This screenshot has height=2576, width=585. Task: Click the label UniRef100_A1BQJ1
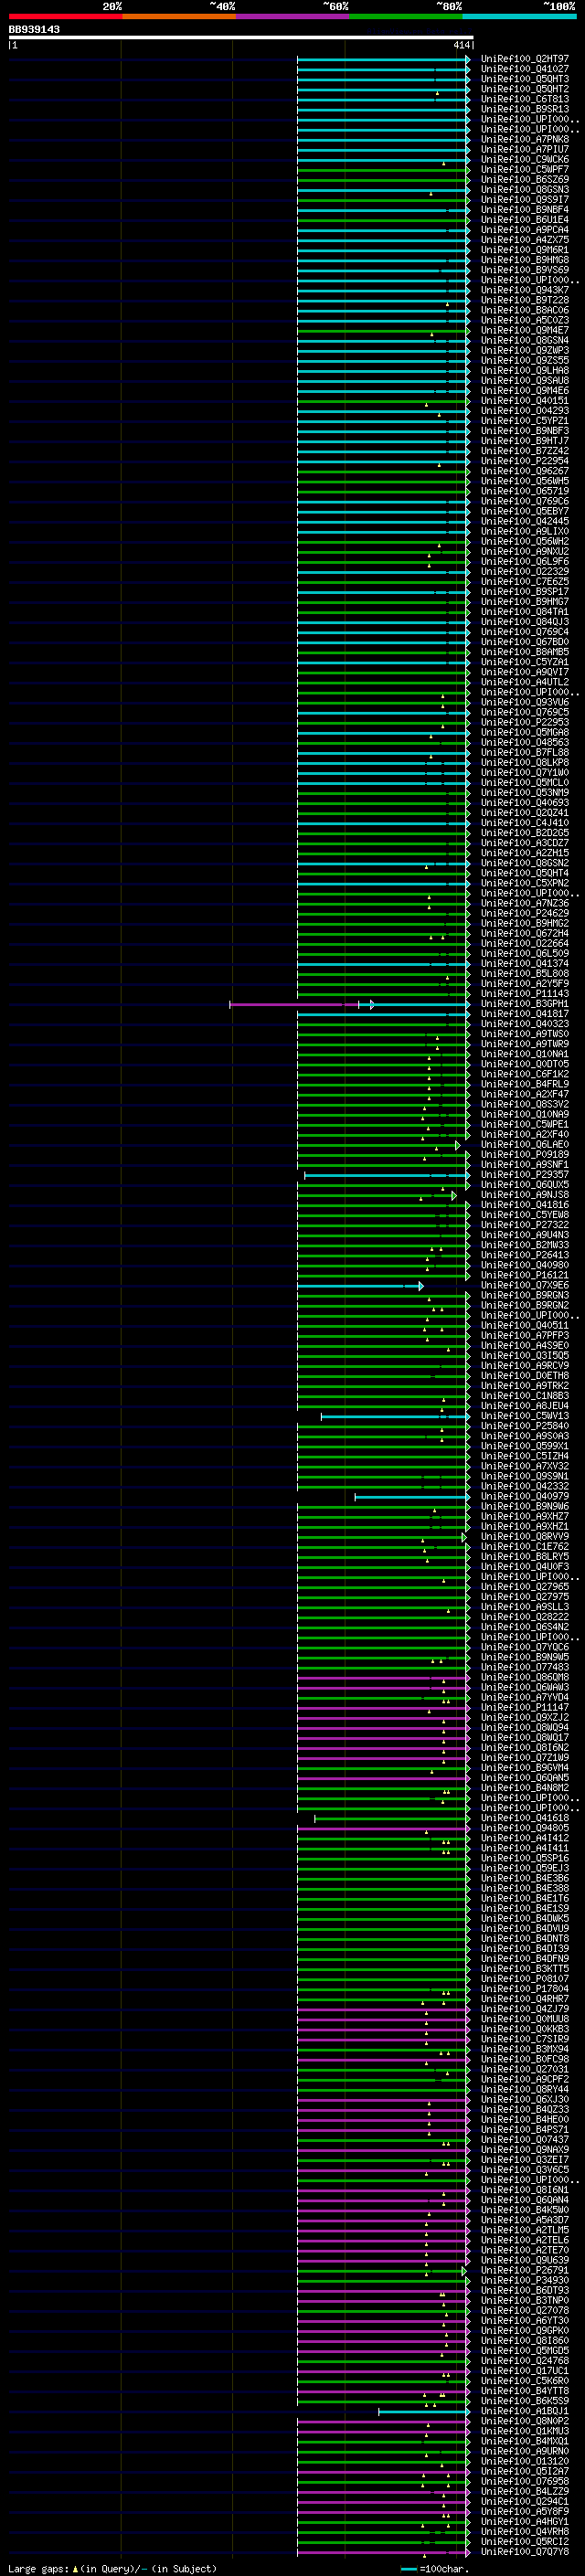coord(524,2412)
